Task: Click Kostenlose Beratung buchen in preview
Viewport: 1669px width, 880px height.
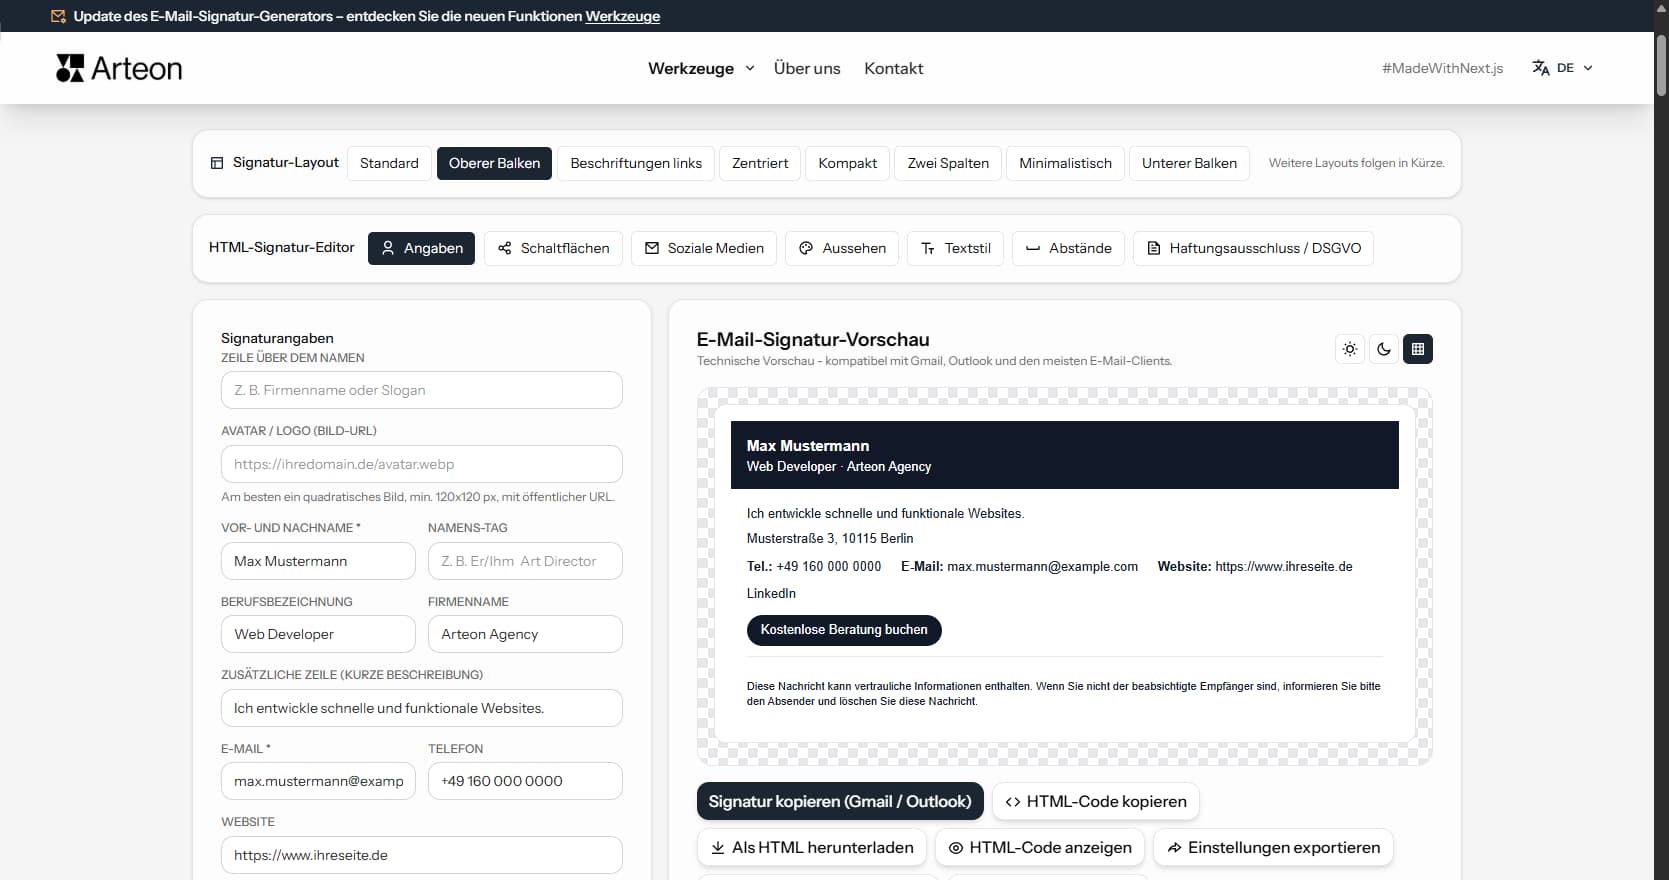Action: (x=844, y=630)
